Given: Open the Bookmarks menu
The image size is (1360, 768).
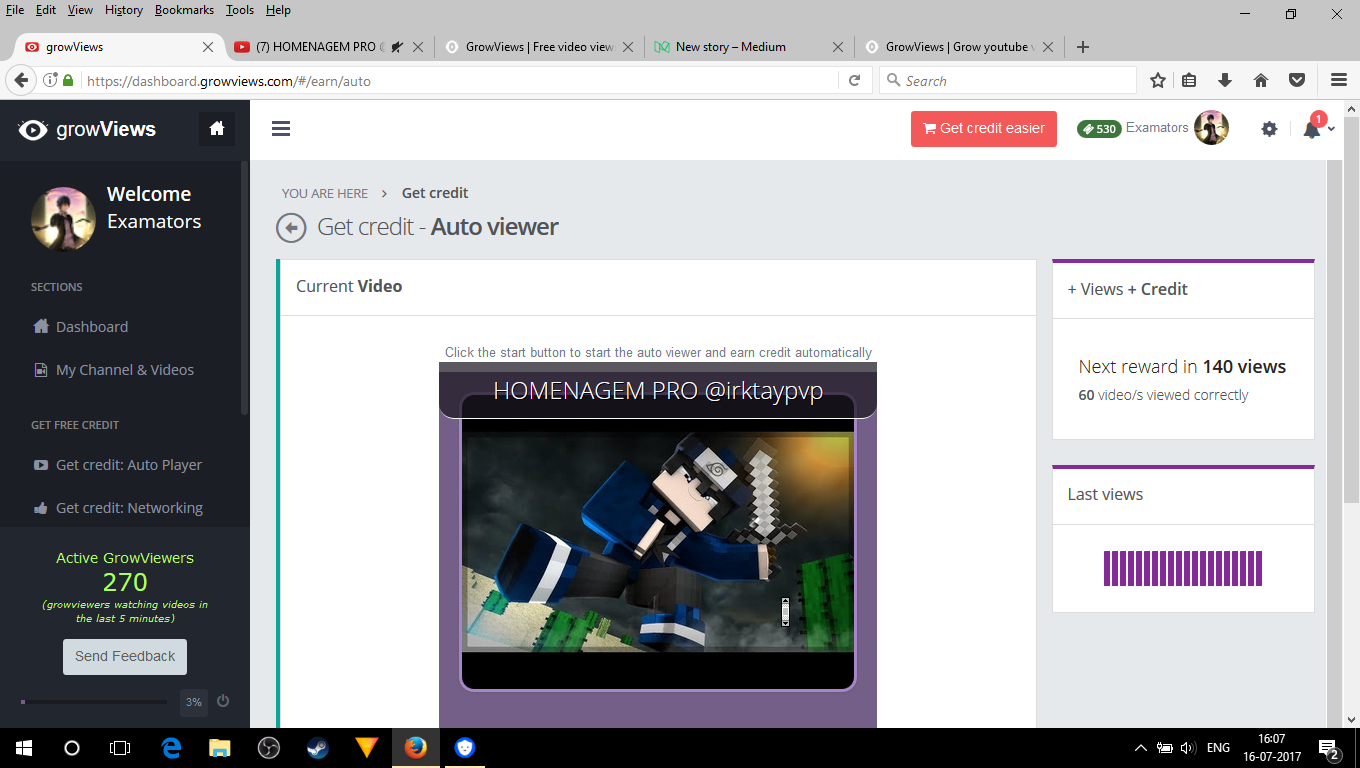Looking at the screenshot, I should click(185, 10).
